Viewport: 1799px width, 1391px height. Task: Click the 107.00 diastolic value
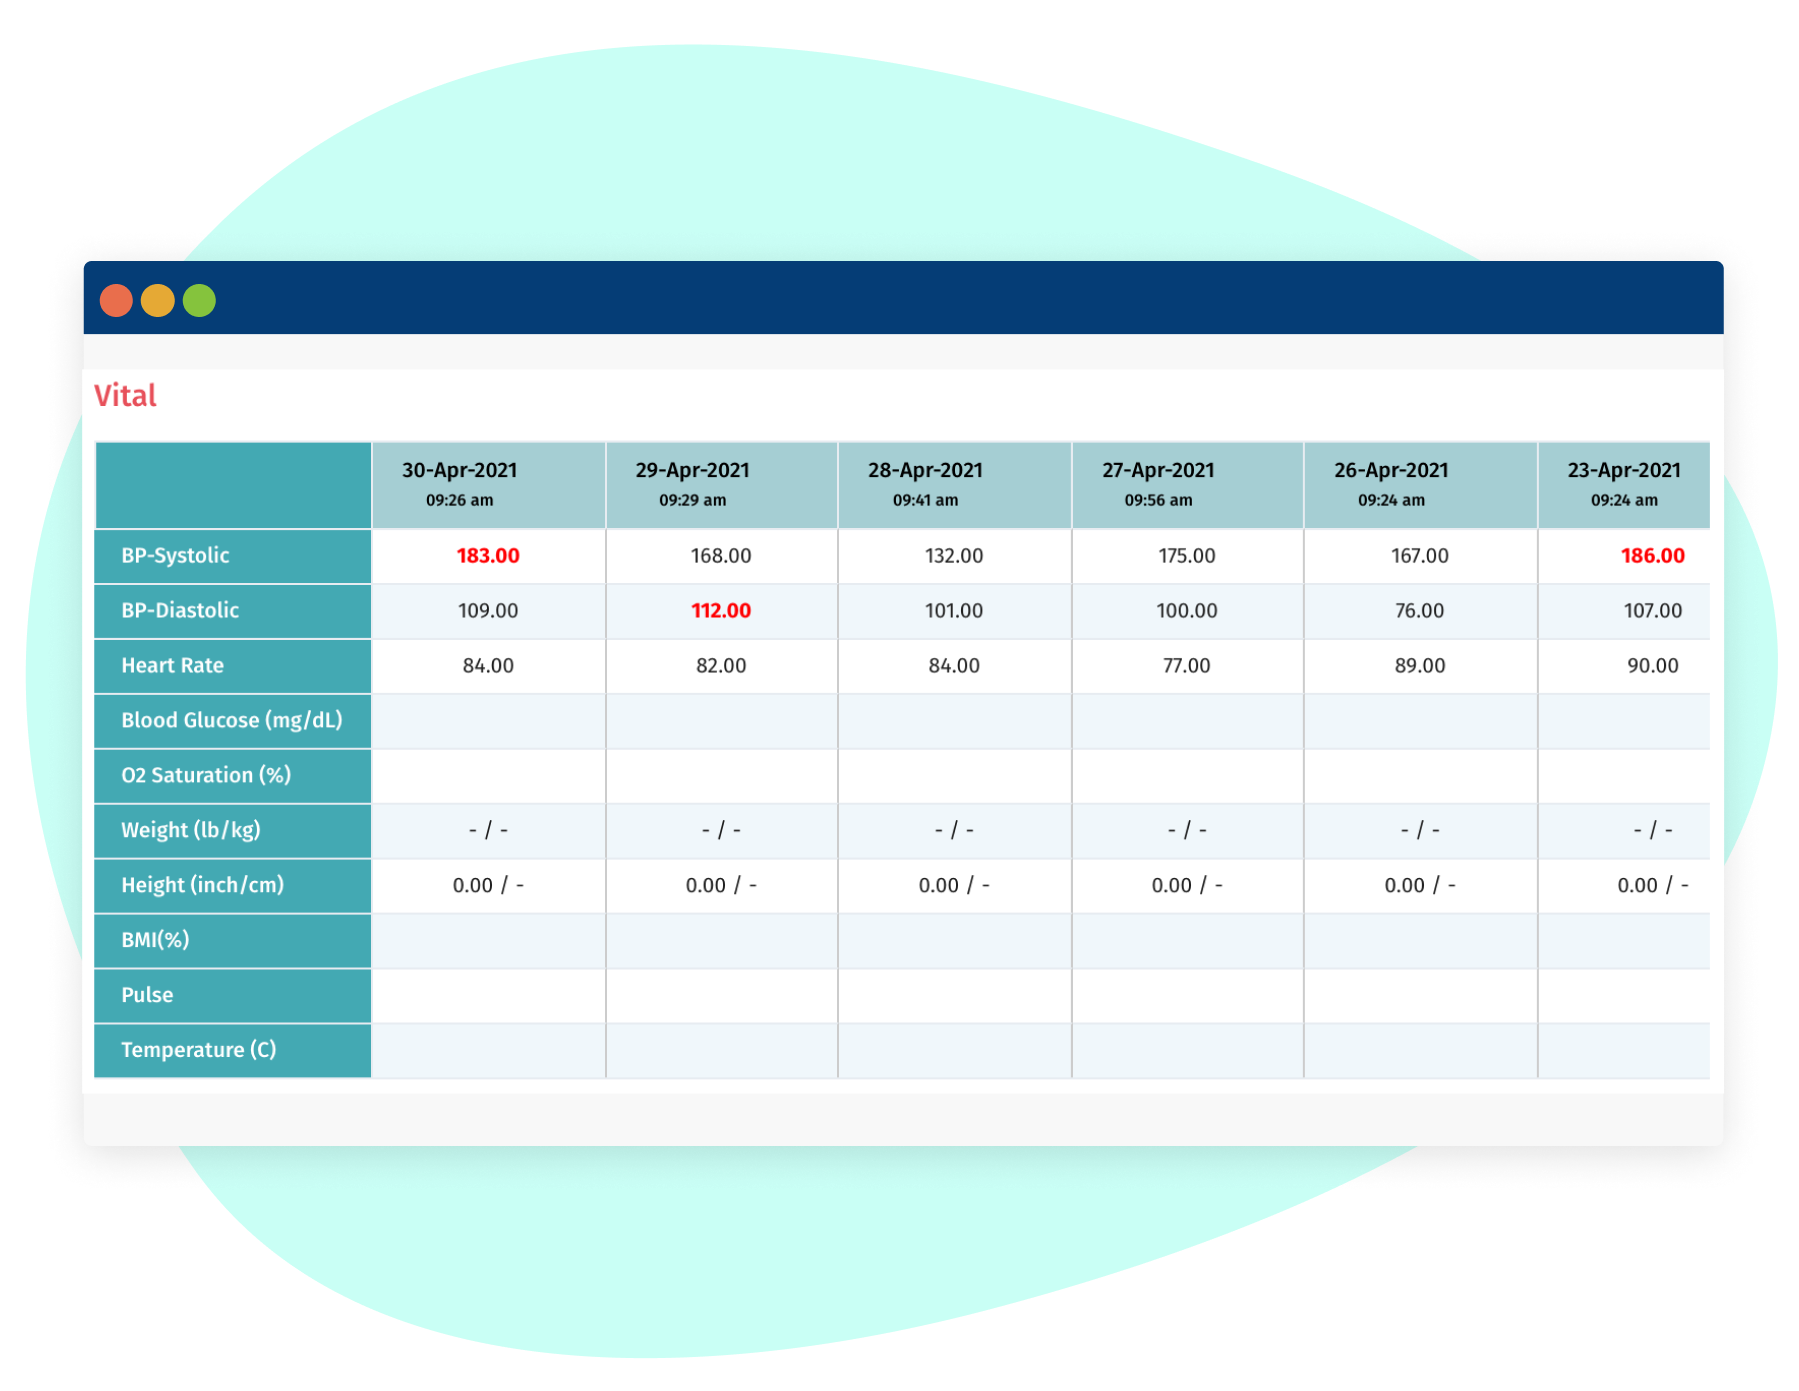pos(1653,611)
